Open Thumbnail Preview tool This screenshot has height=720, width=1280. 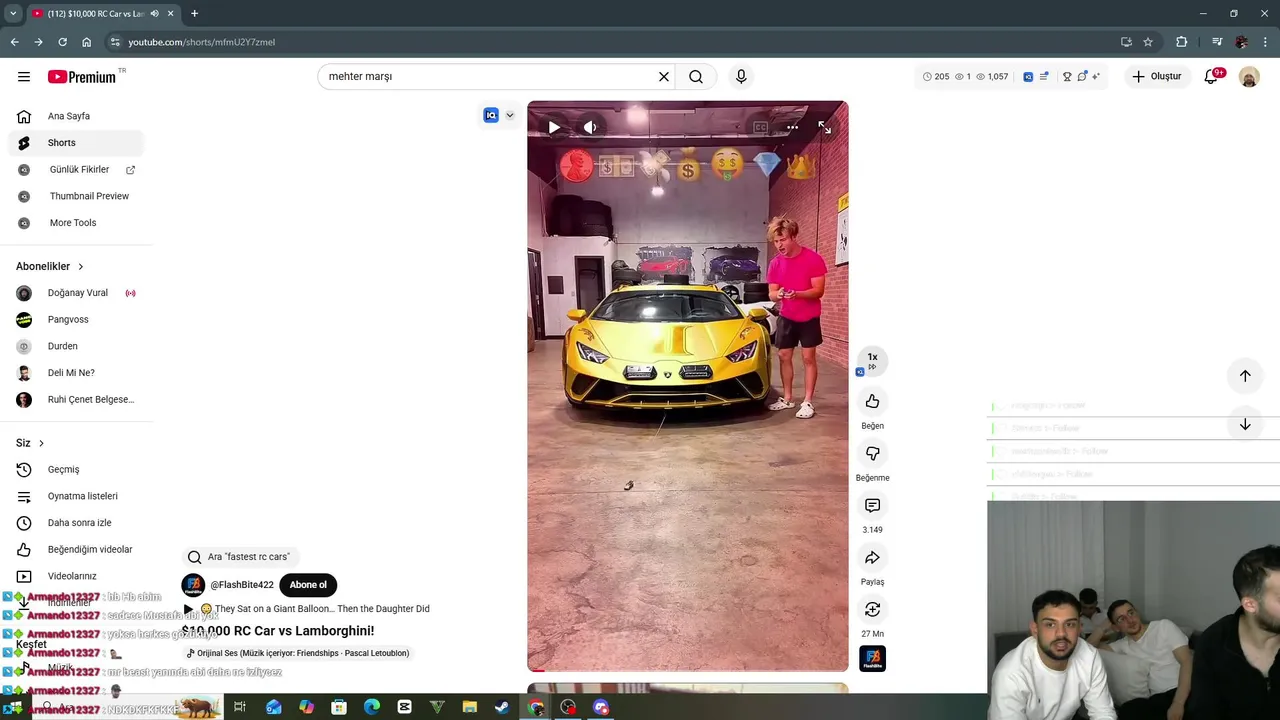76,196
